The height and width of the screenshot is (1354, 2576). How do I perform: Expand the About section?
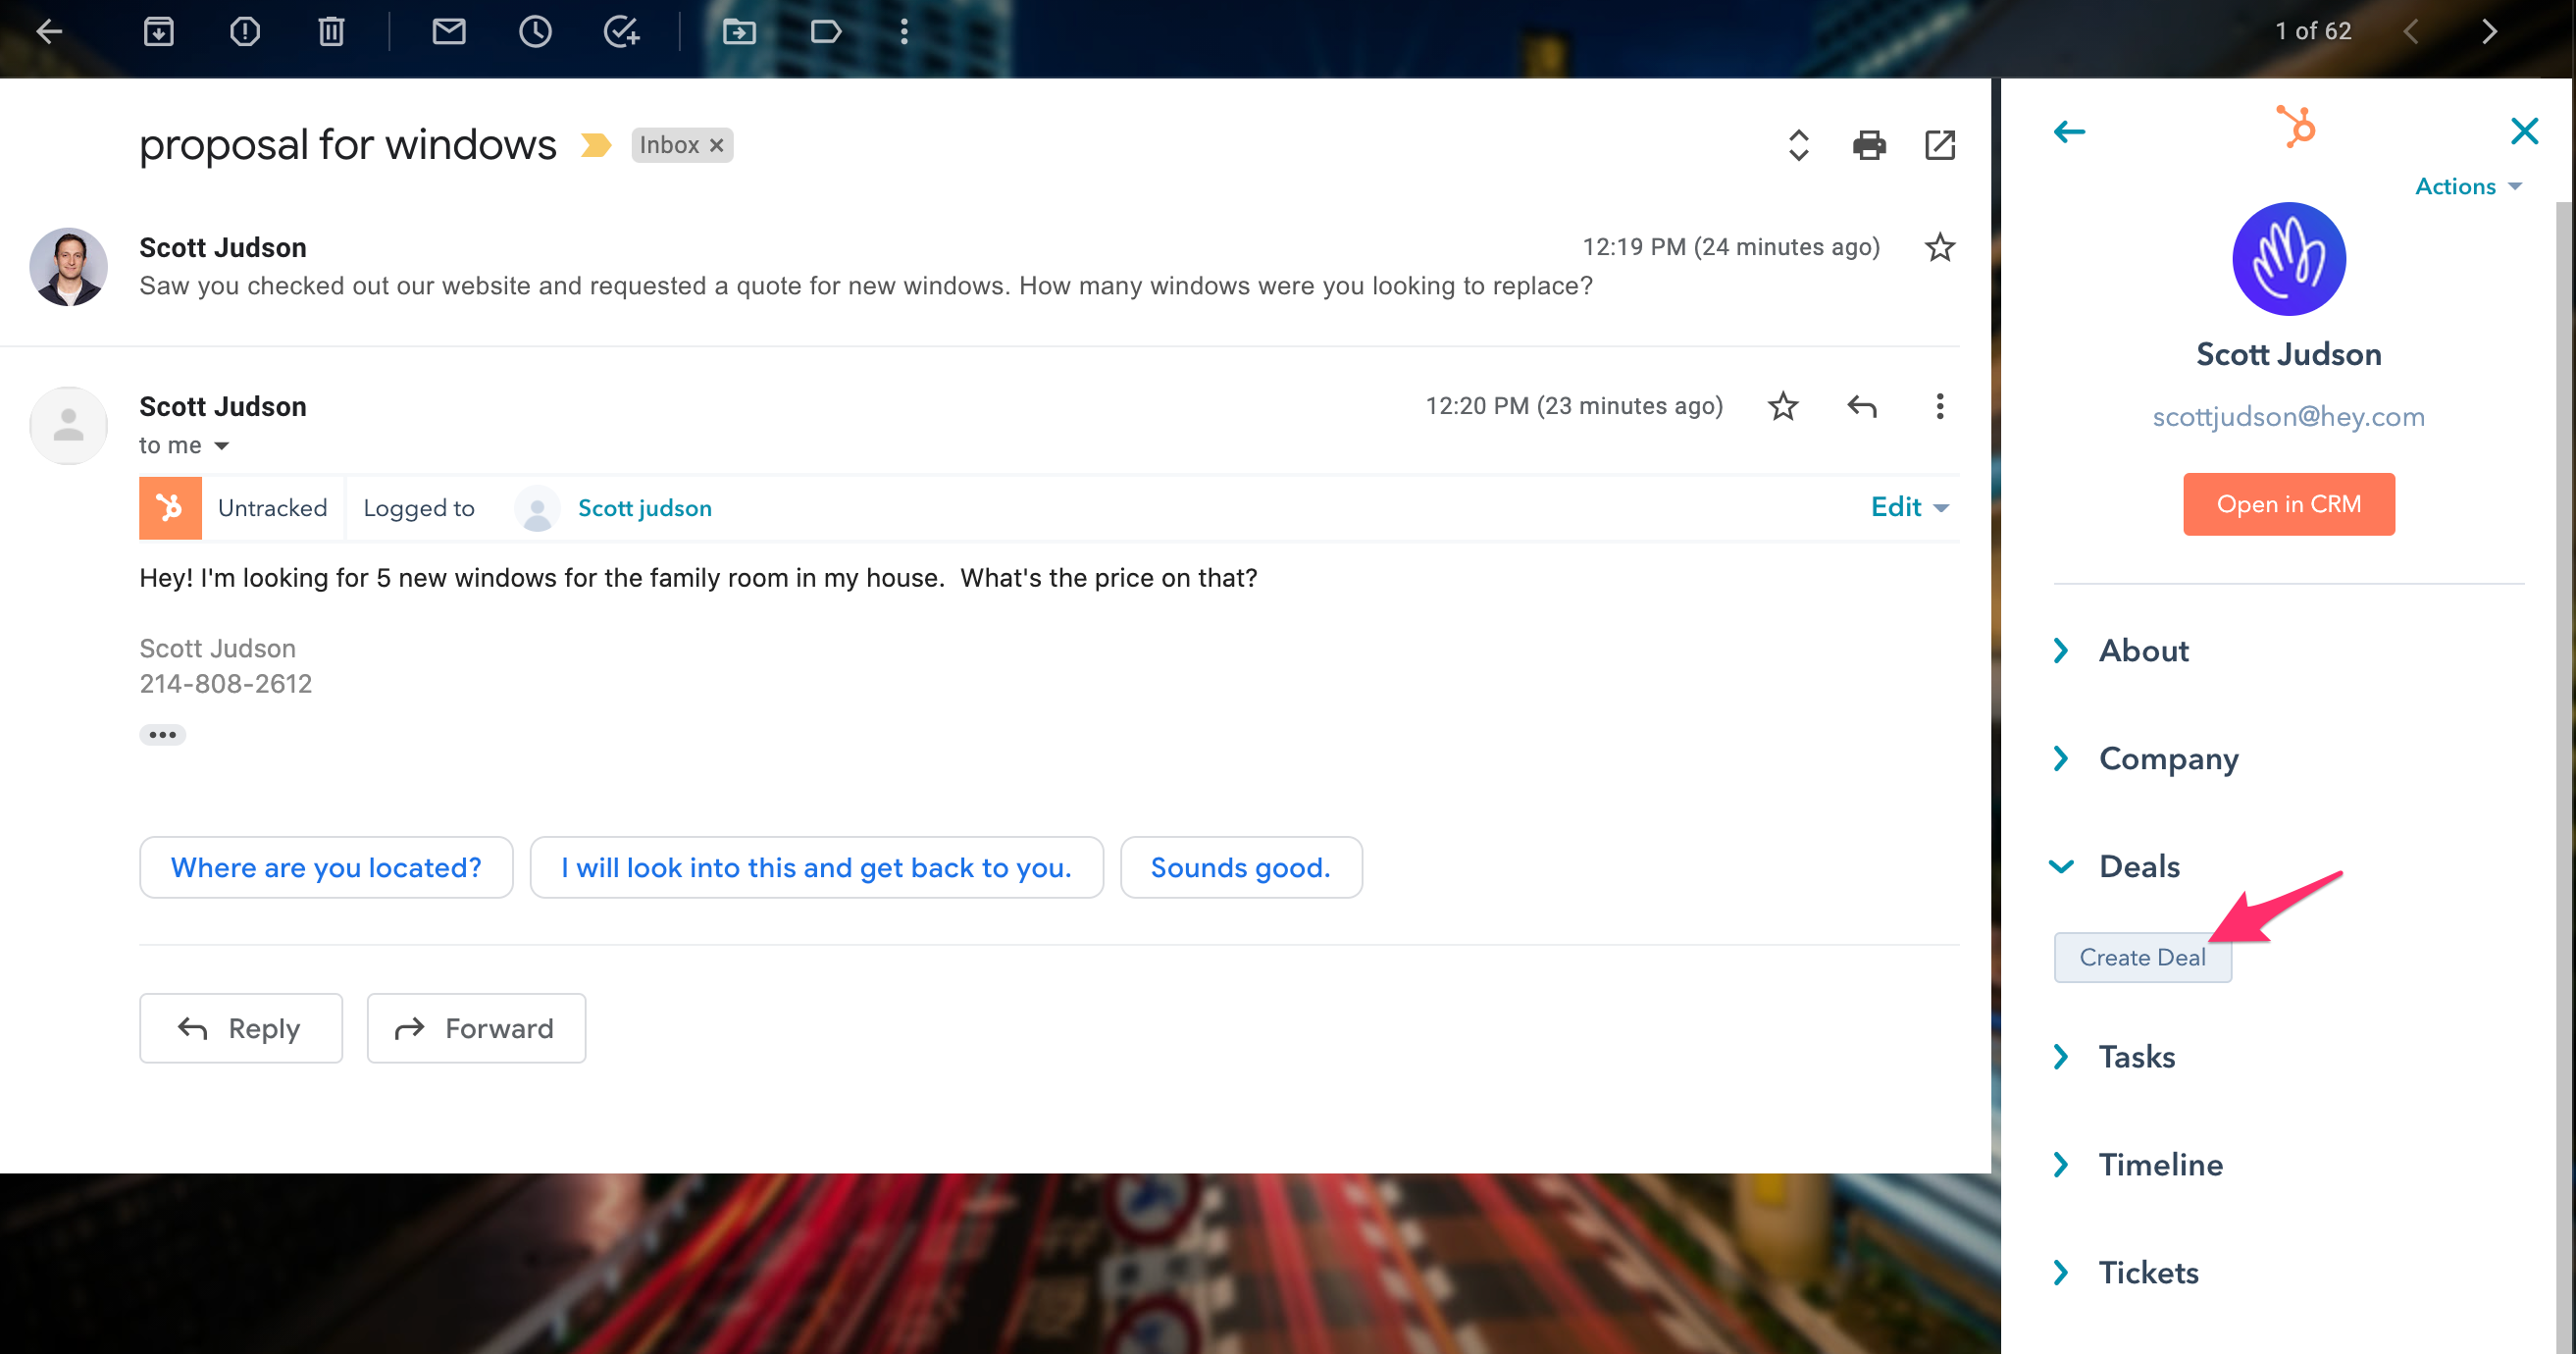click(x=2143, y=651)
